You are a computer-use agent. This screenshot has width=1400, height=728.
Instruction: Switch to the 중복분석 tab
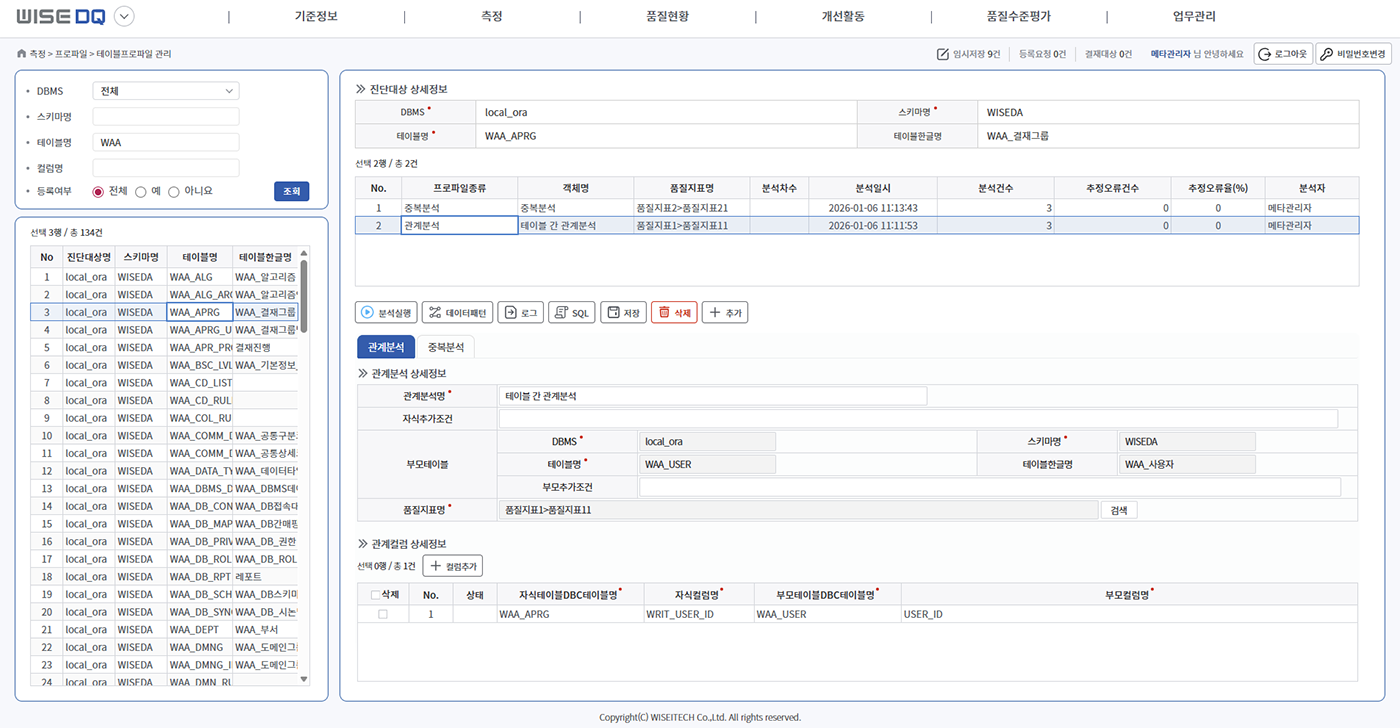(445, 347)
